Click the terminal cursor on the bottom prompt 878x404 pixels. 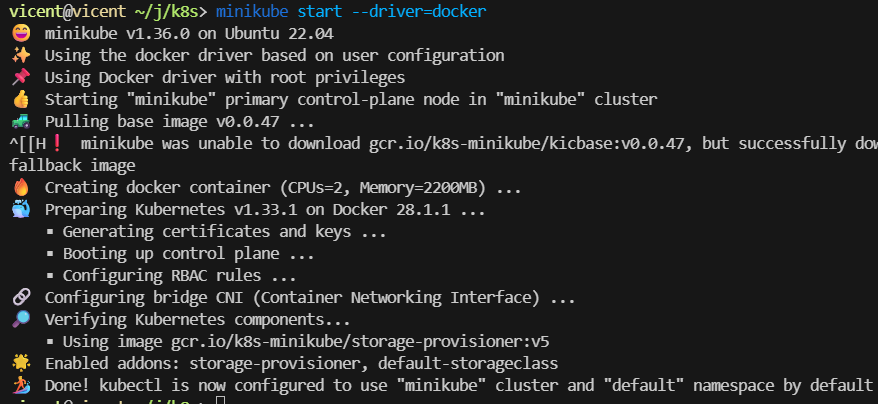(x=221, y=400)
